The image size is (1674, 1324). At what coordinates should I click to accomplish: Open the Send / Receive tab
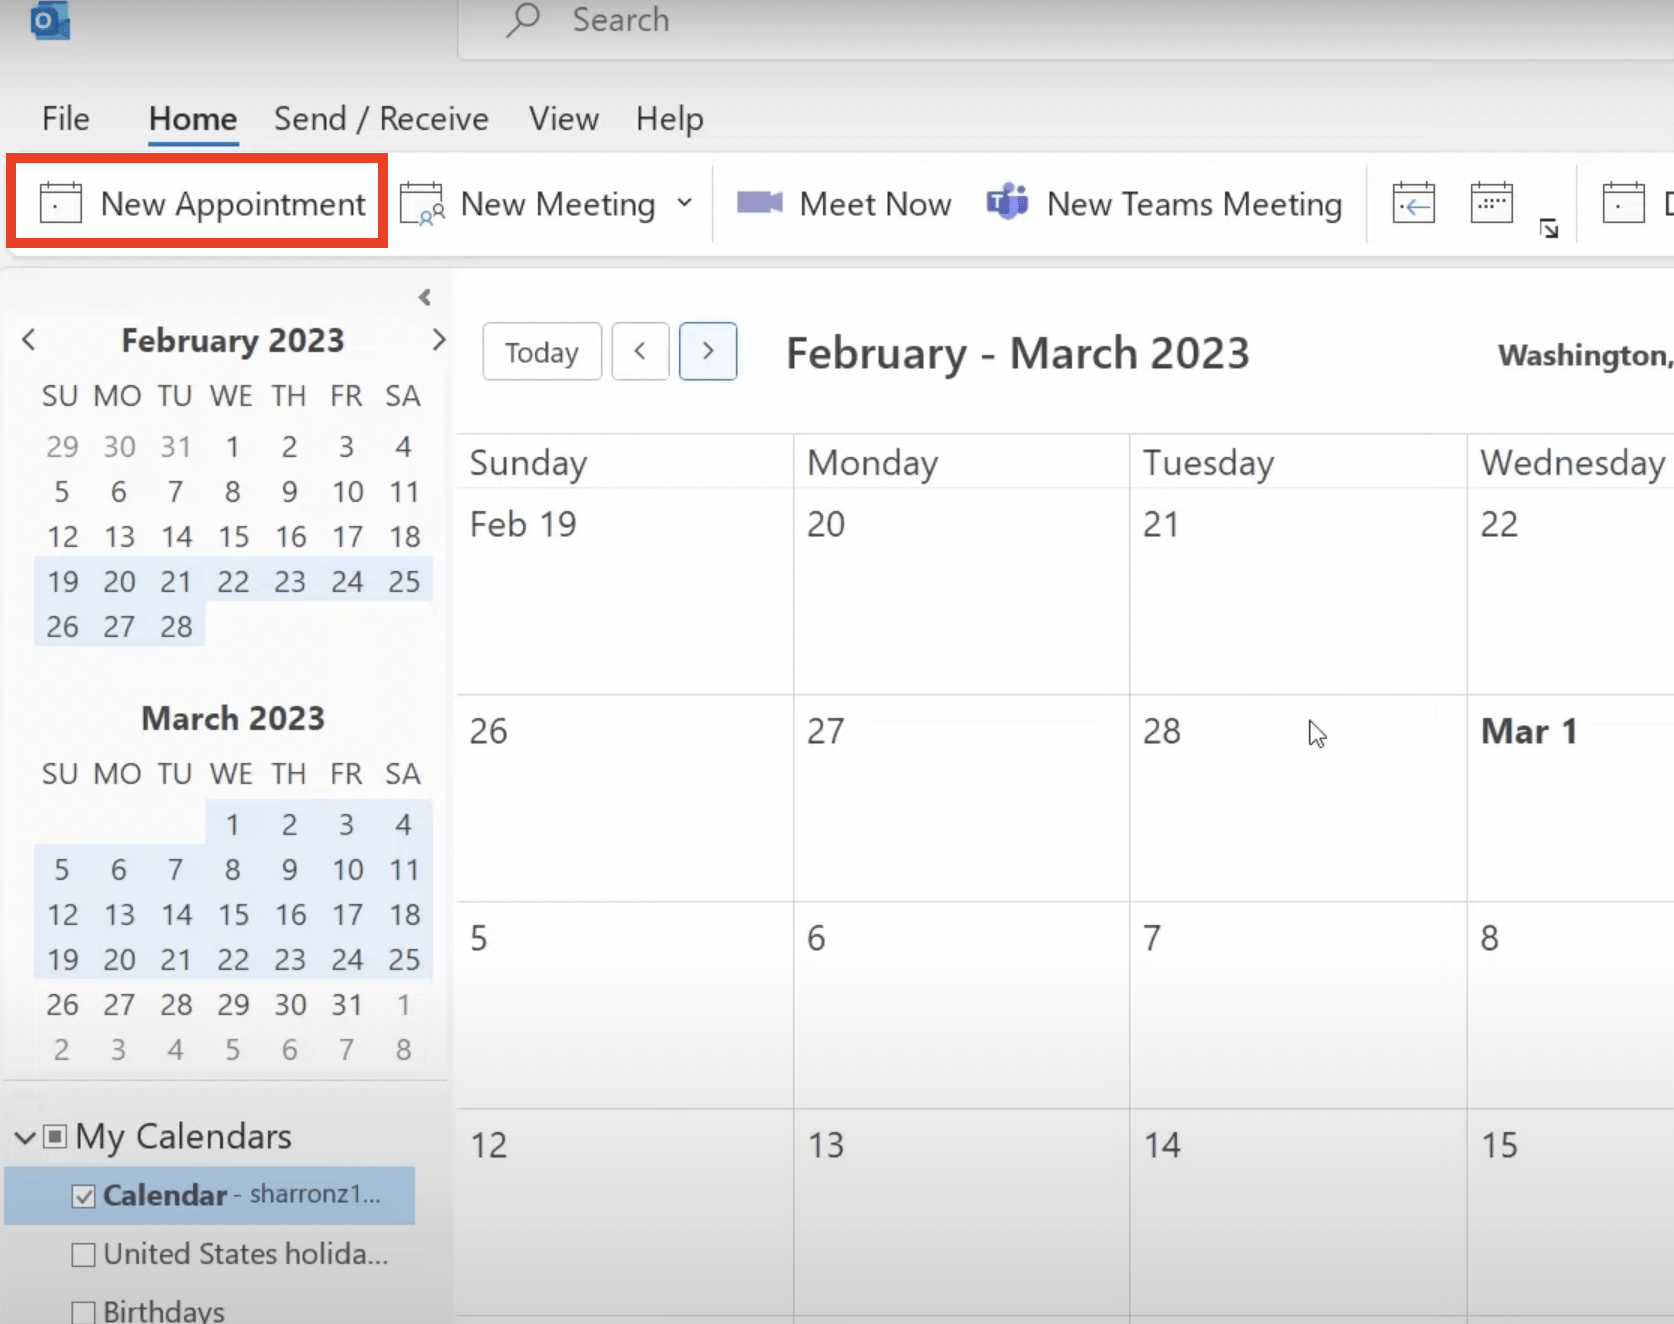pyautogui.click(x=381, y=119)
